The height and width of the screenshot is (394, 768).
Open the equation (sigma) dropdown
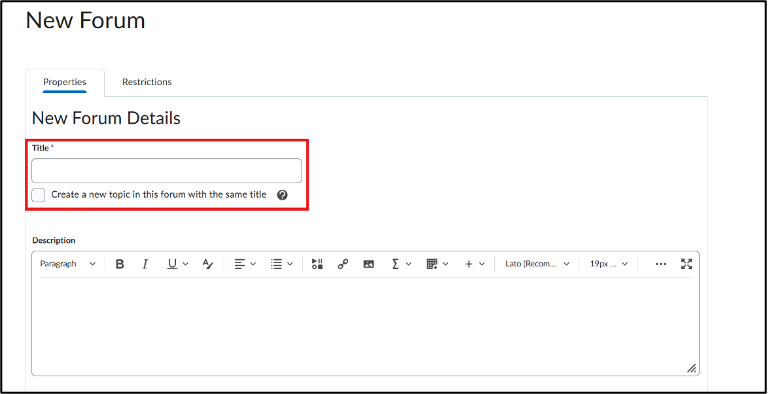coord(402,264)
